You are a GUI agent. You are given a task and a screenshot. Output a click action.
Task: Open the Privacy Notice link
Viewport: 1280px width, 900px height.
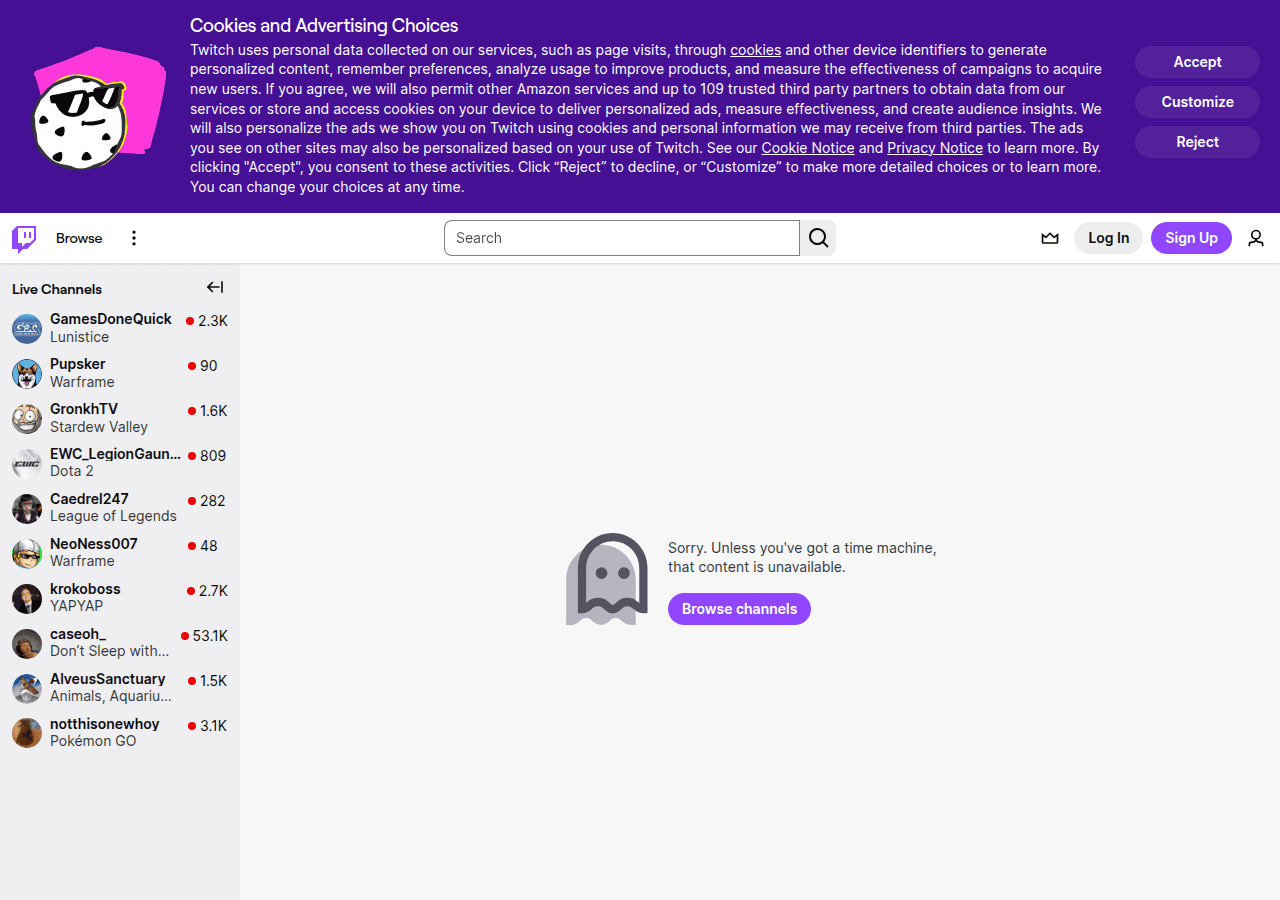[x=935, y=148]
